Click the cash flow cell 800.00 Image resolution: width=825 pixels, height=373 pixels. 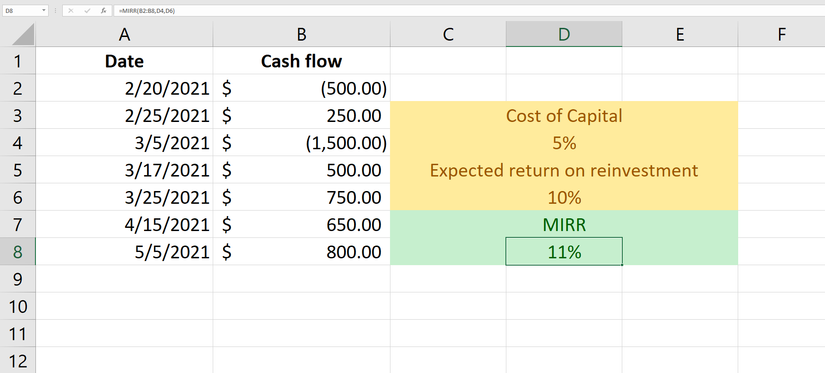[x=301, y=252]
